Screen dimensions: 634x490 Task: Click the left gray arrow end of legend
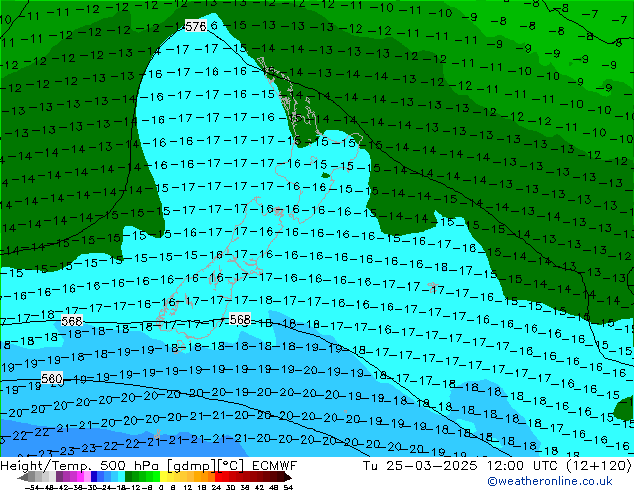(x=23, y=477)
